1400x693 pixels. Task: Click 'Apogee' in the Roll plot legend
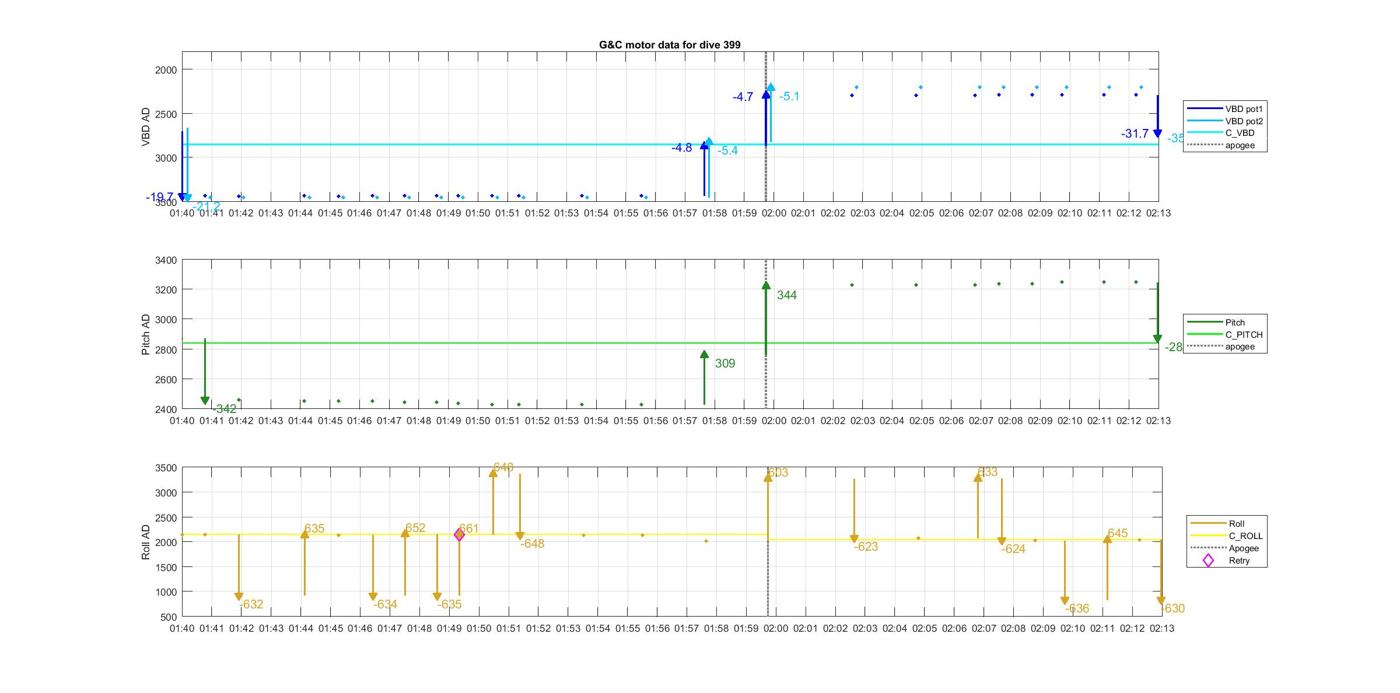1224,548
